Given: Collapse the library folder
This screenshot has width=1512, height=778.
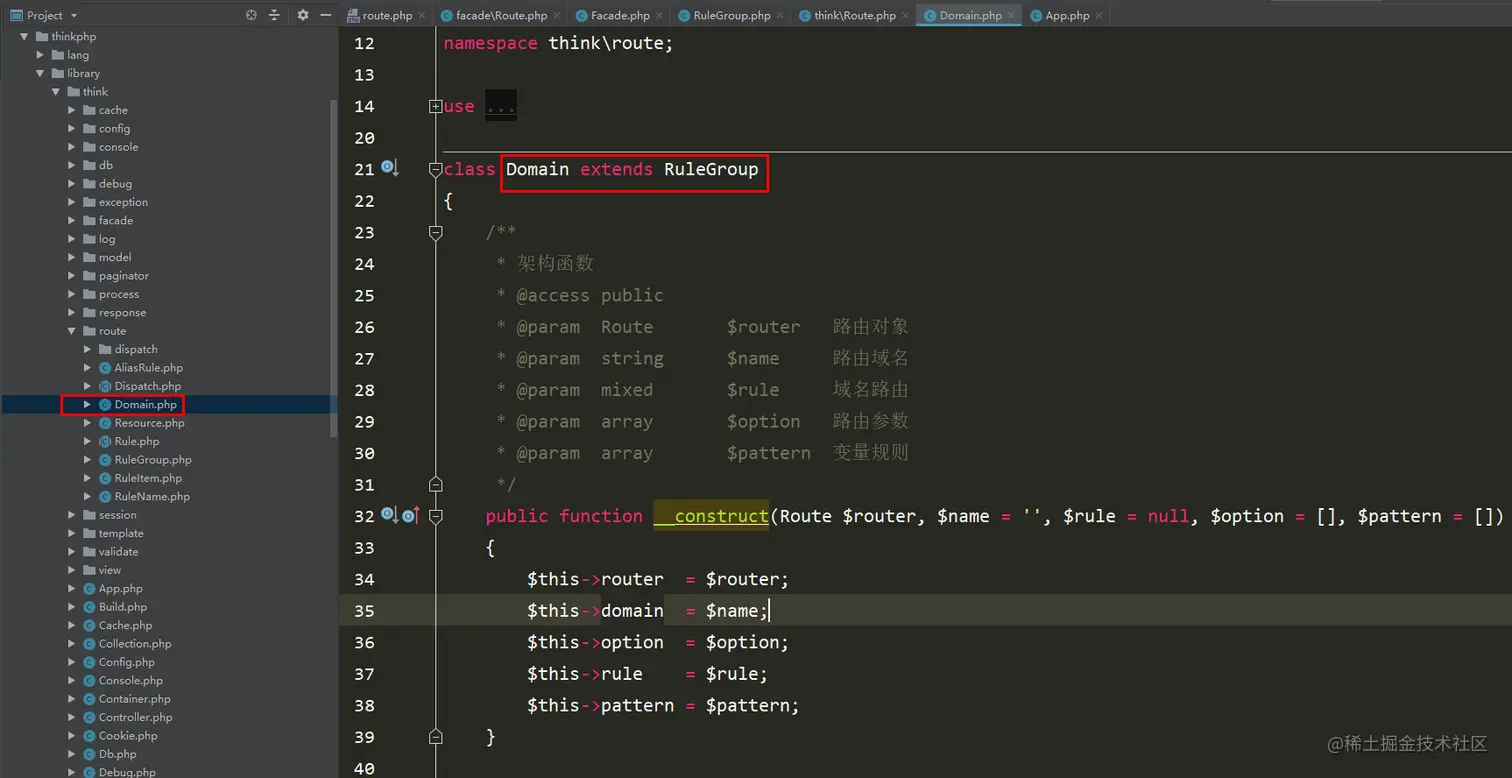Looking at the screenshot, I should [40, 73].
